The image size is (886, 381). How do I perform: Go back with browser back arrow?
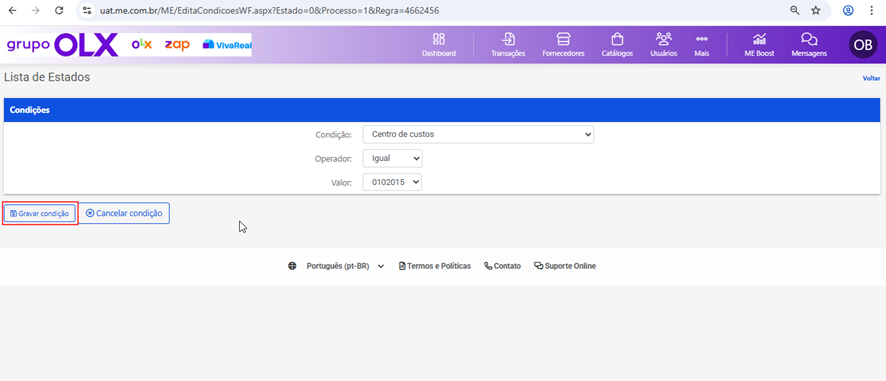tap(12, 10)
